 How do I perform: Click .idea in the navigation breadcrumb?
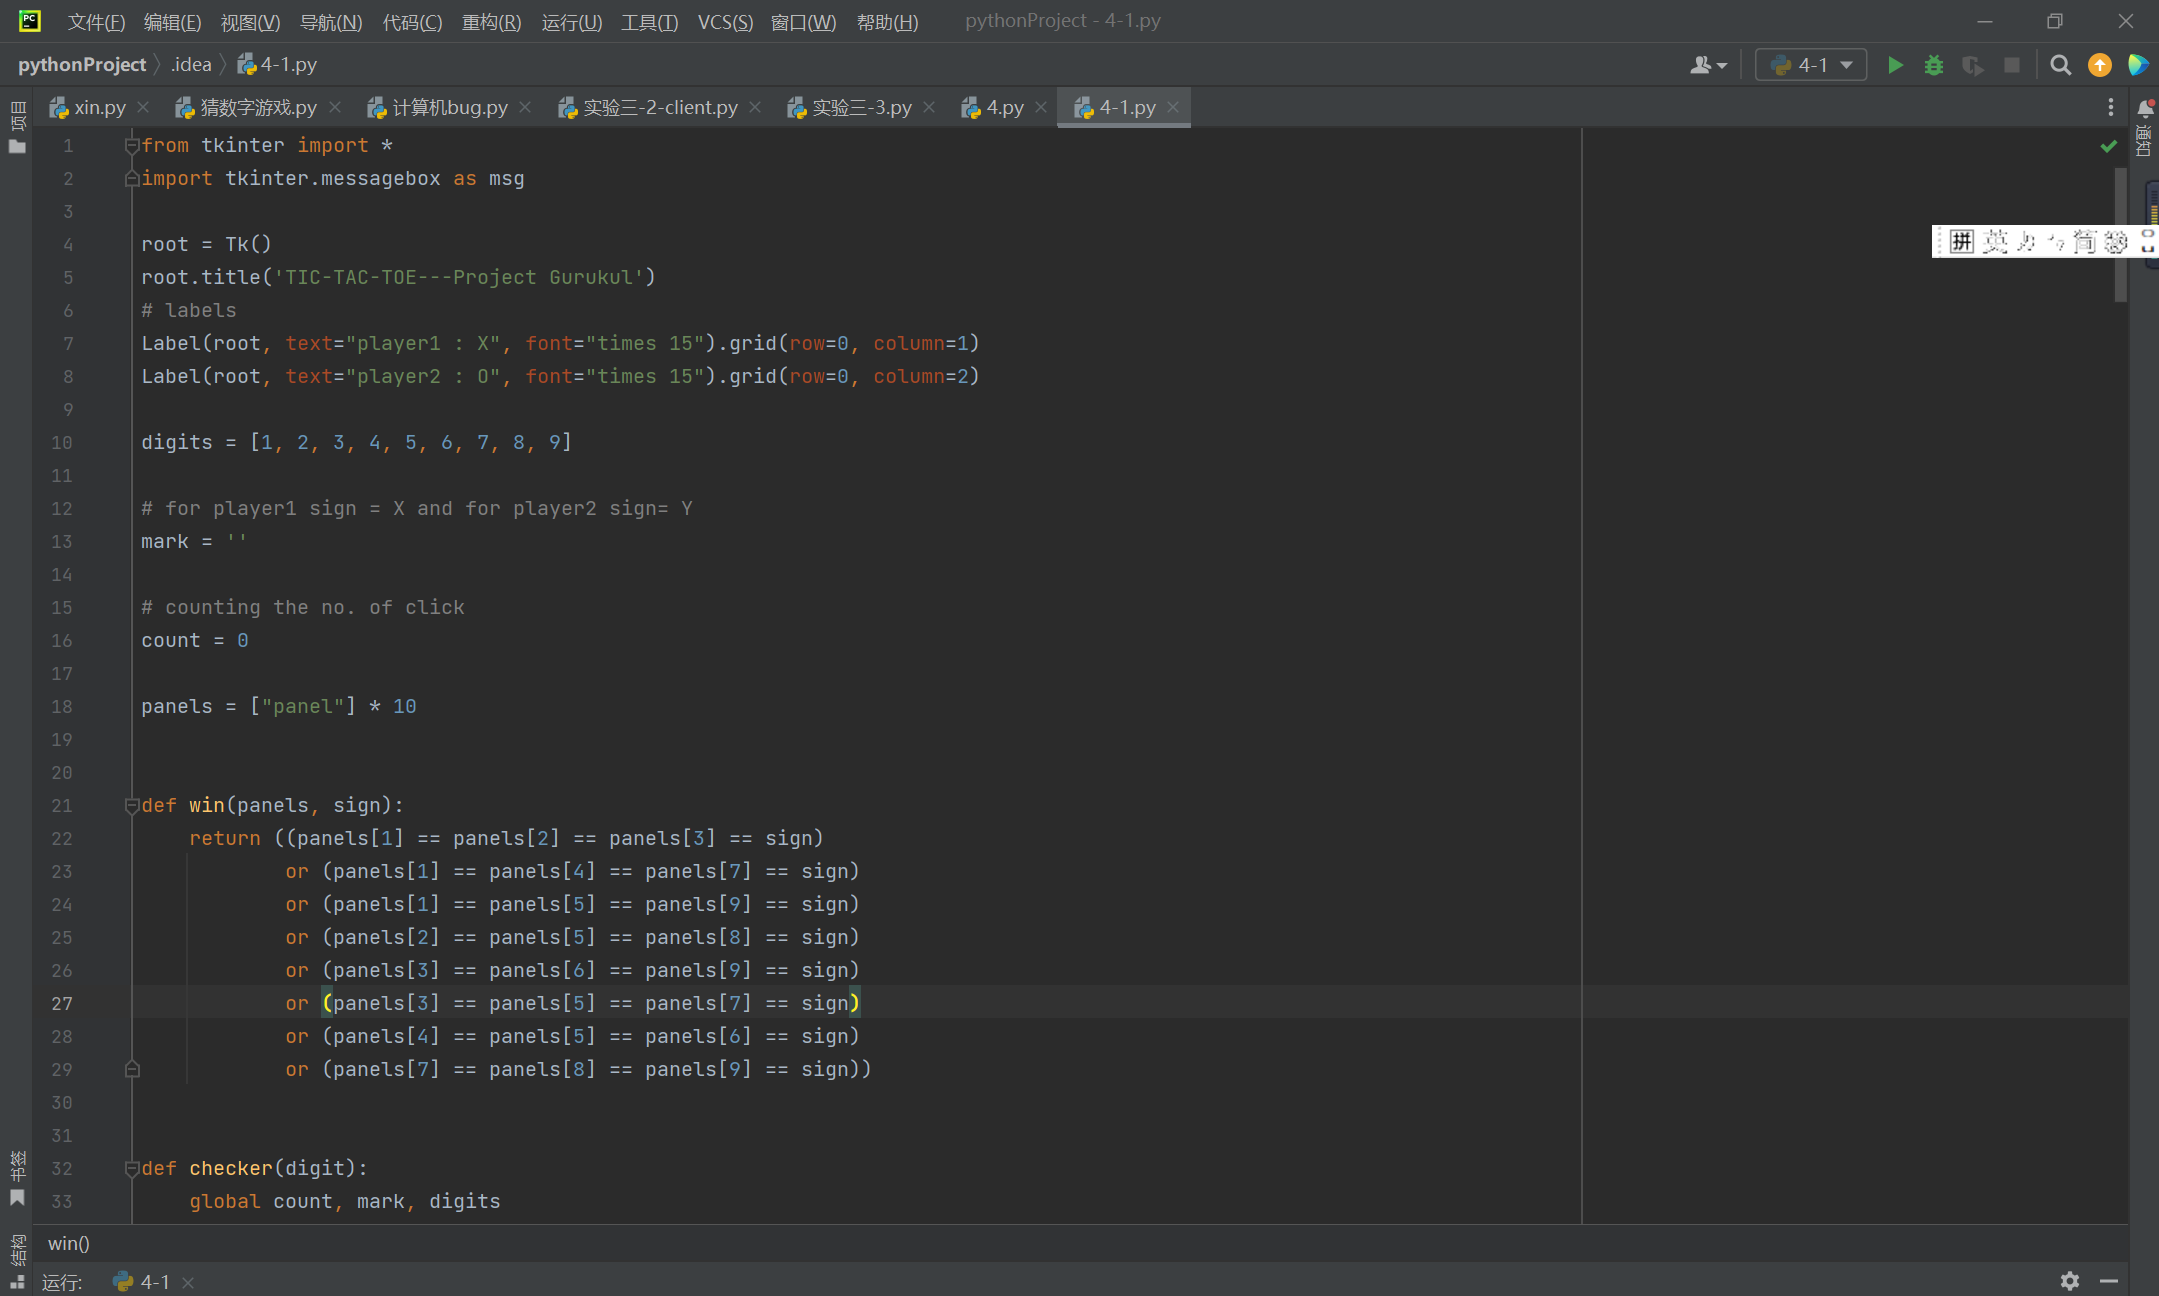click(x=191, y=65)
